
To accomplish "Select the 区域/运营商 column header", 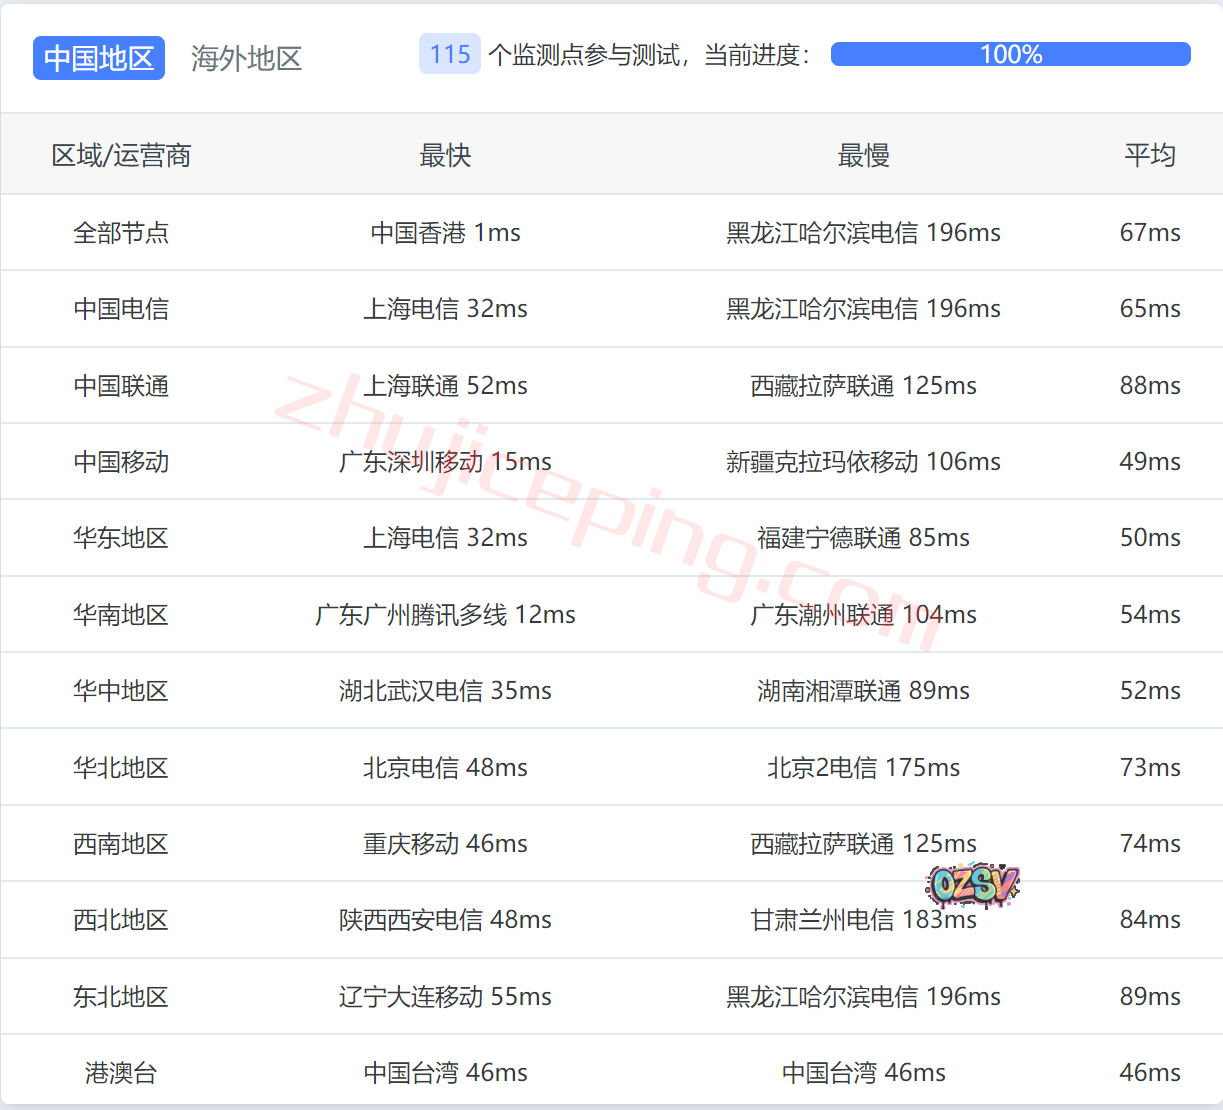I will coord(121,155).
